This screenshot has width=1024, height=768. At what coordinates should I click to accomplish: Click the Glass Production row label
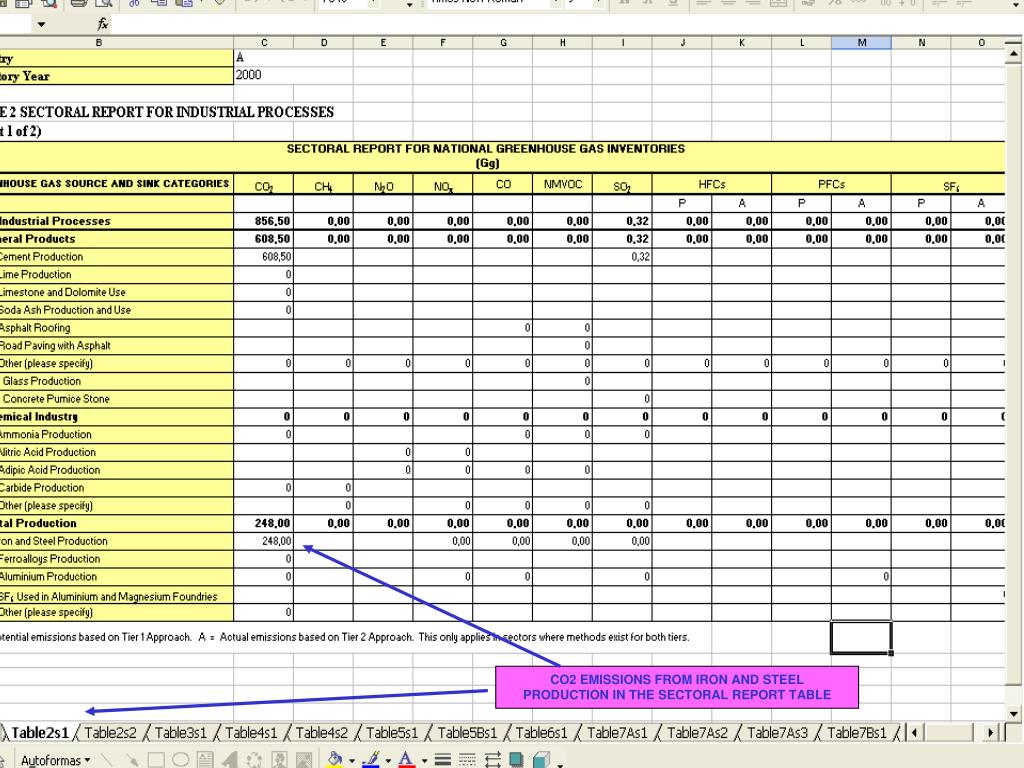42,381
